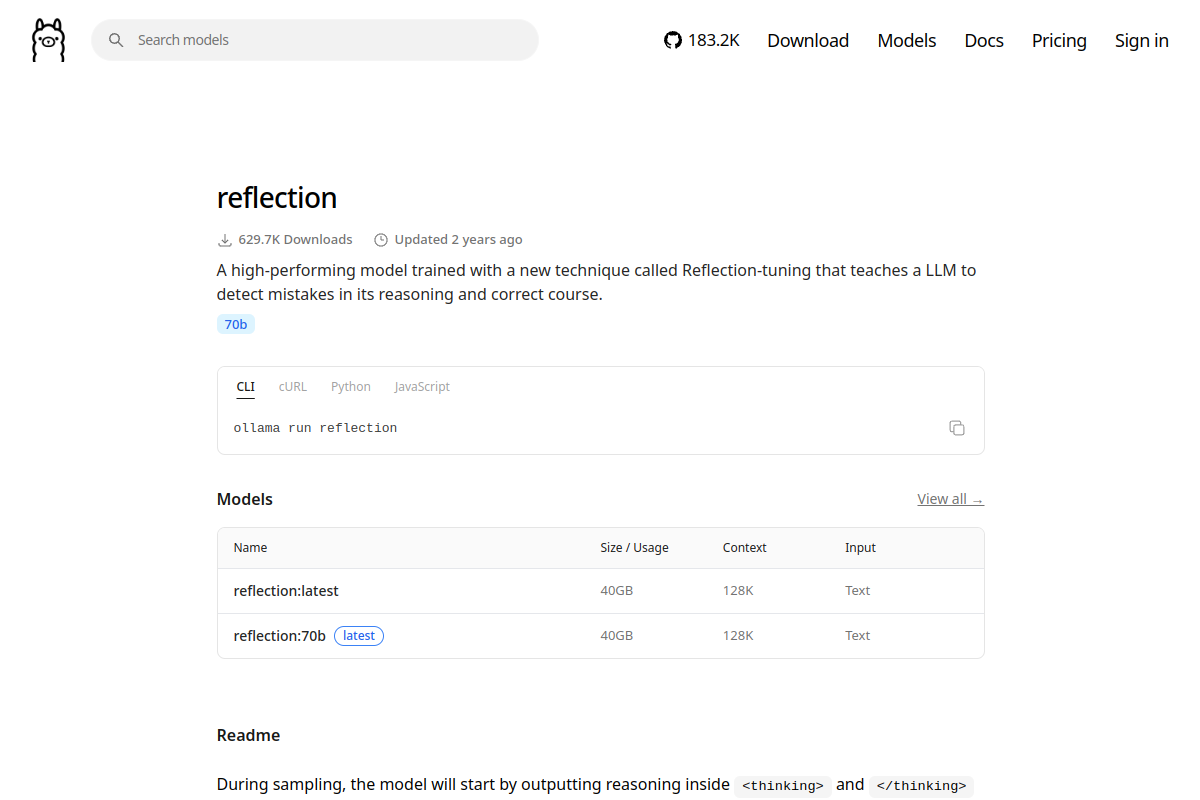
Task: Focus the Search models field
Action: point(315,40)
